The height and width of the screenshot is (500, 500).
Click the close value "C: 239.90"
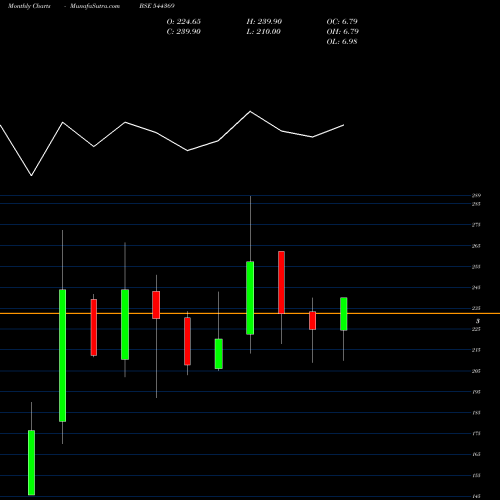click(184, 32)
